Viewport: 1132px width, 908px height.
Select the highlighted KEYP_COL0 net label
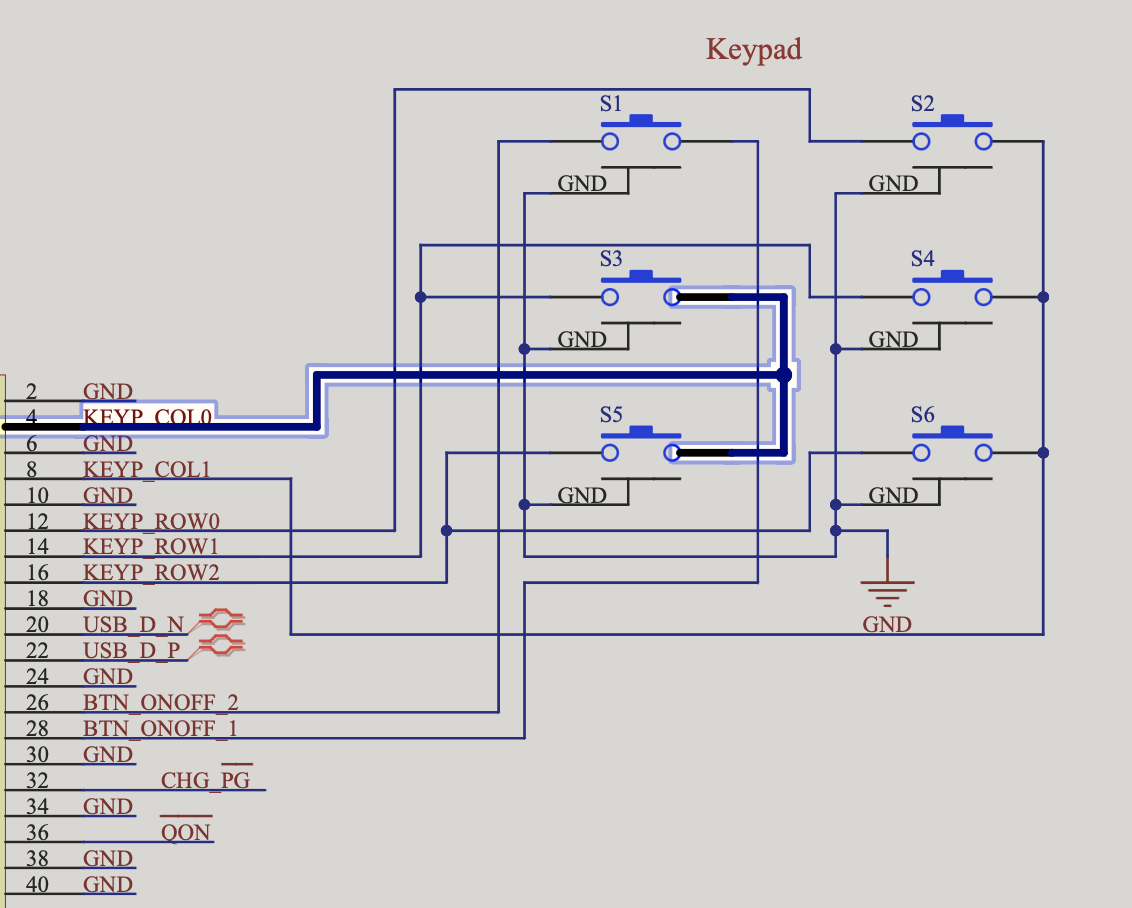(x=147, y=417)
